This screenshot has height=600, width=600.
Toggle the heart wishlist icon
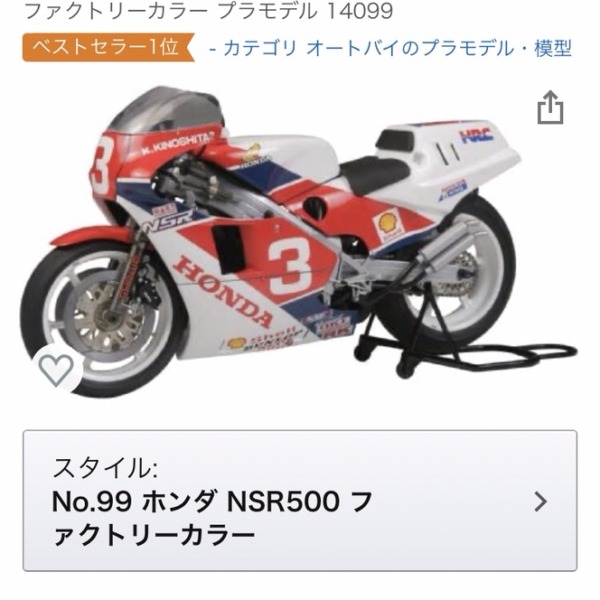pyautogui.click(x=57, y=369)
